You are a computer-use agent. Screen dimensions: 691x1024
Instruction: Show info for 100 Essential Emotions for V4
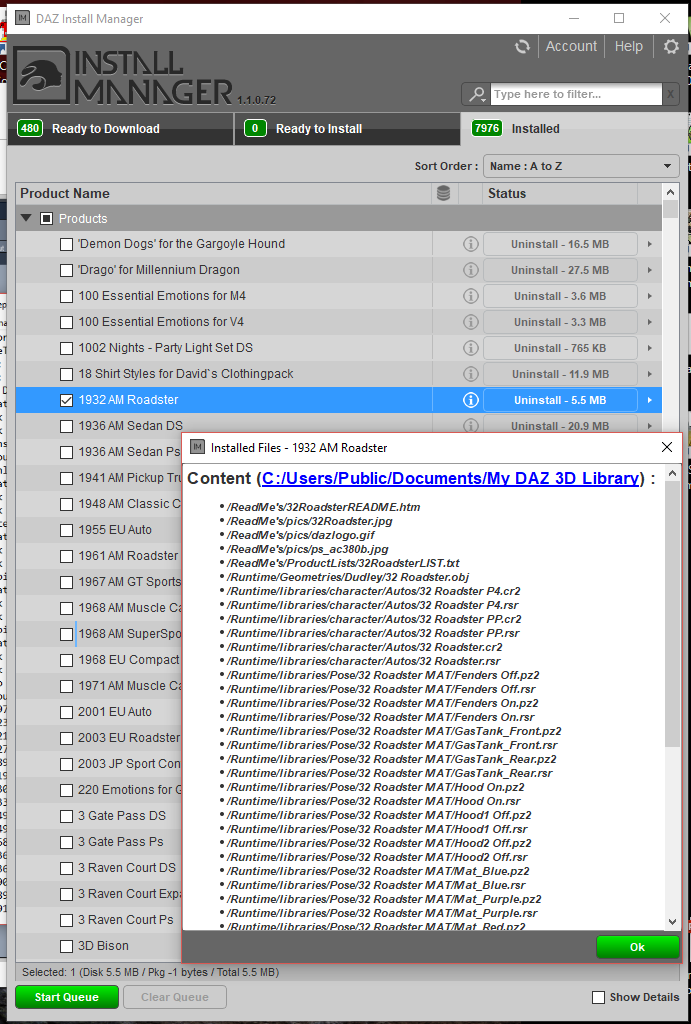(470, 322)
